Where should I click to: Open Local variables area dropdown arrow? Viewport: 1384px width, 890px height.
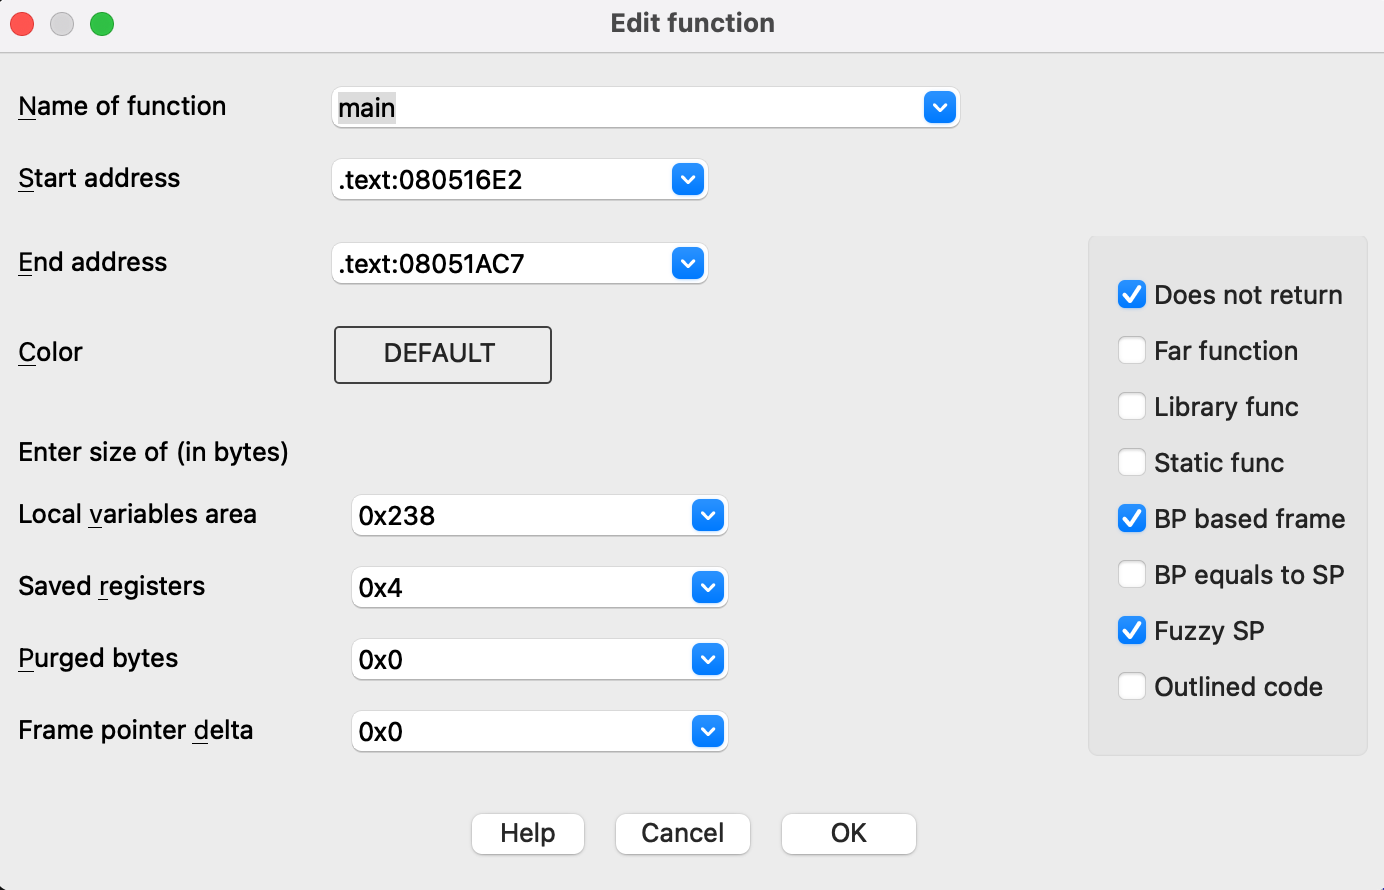click(707, 516)
